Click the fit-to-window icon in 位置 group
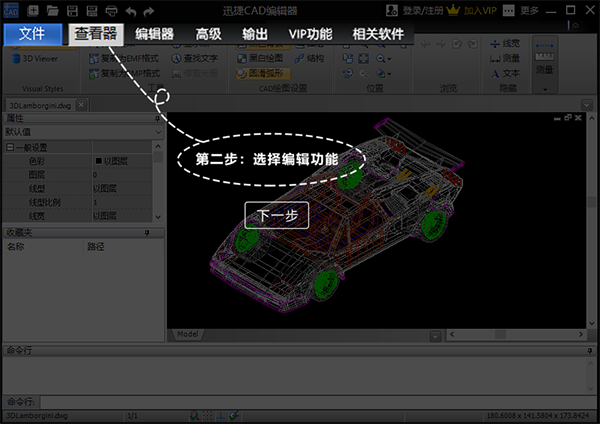 point(364,59)
